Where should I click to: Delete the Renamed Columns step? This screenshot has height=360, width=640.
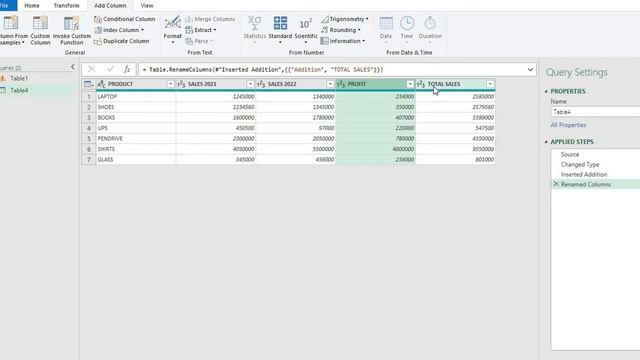(x=556, y=184)
